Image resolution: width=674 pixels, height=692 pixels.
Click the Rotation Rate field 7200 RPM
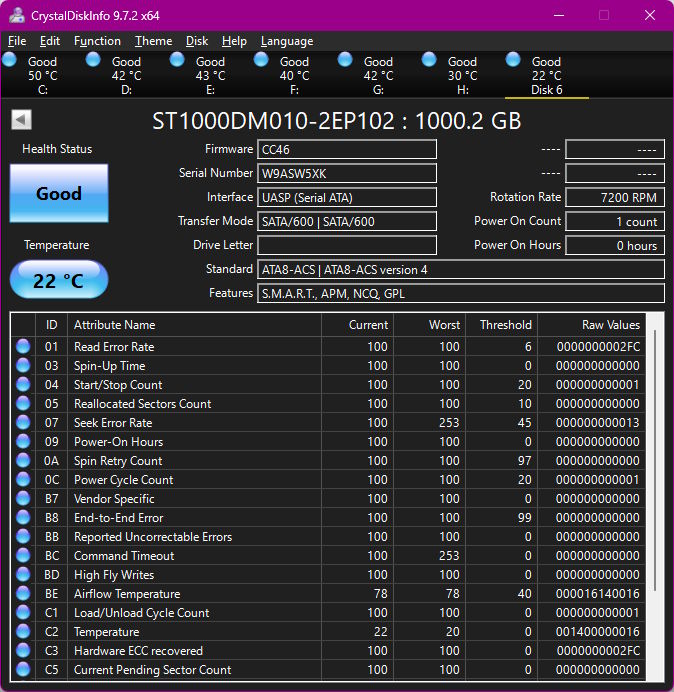pyautogui.click(x=615, y=197)
